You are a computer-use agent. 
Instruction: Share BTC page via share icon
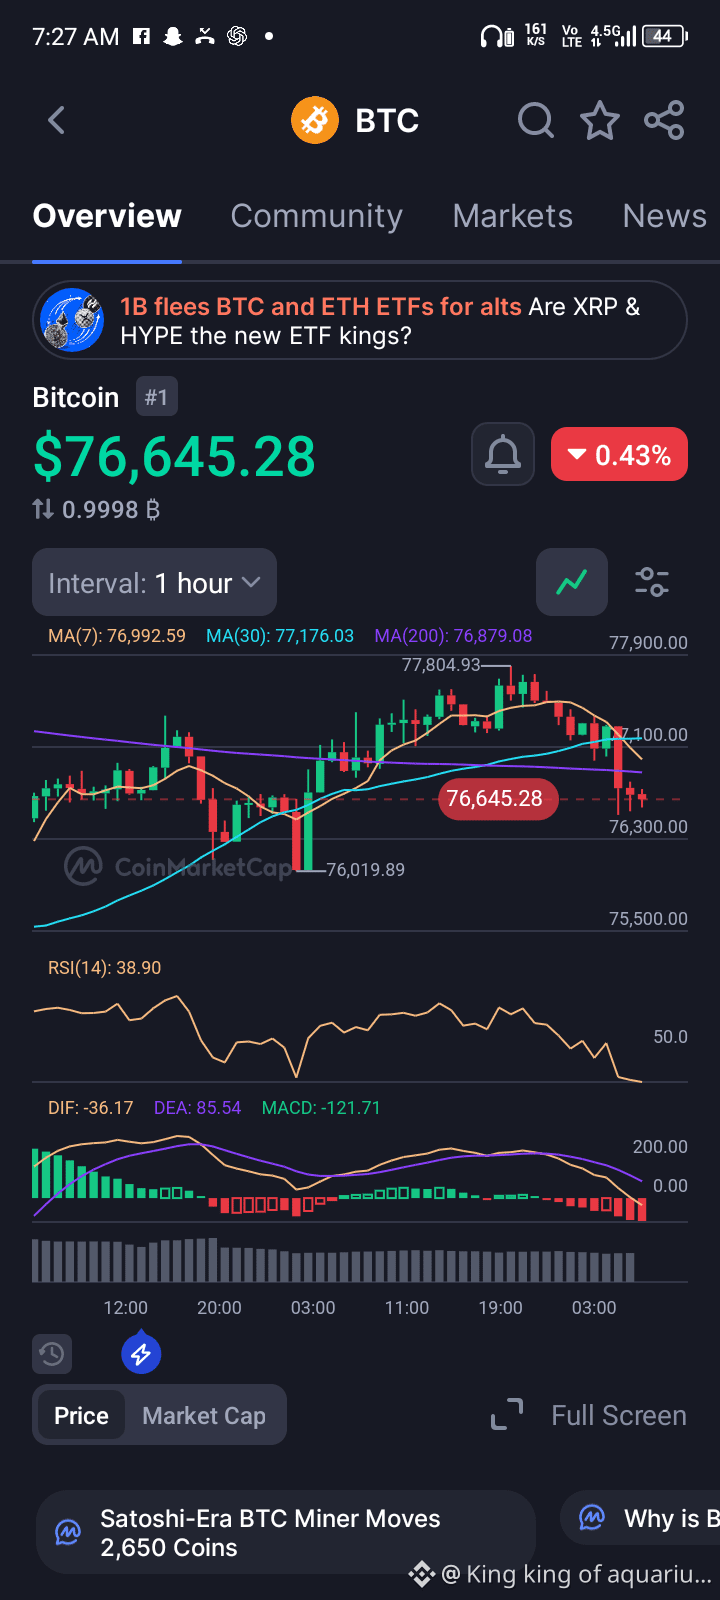[x=664, y=121]
